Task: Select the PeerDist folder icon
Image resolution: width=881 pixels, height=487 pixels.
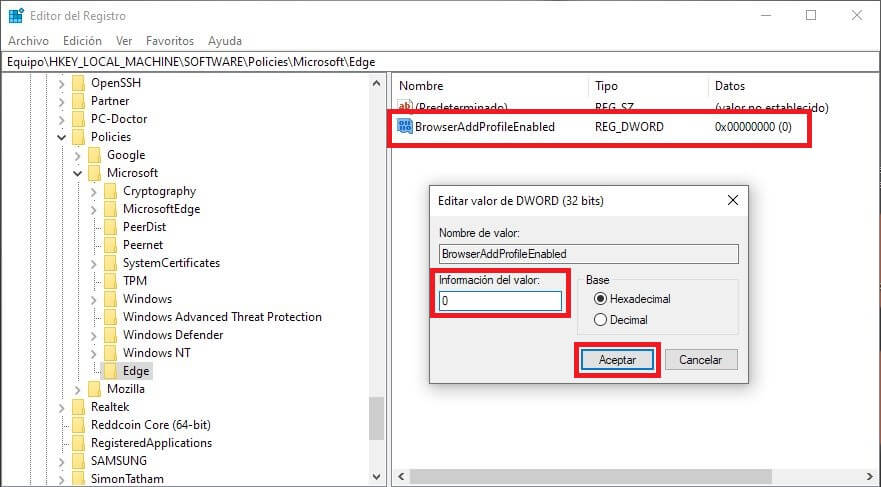Action: pyautogui.click(x=111, y=226)
